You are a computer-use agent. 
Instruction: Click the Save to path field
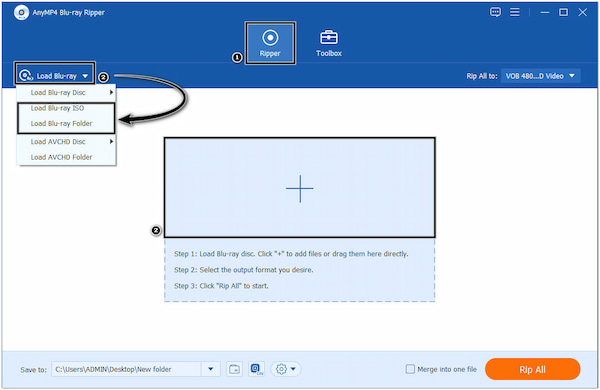pyautogui.click(x=126, y=369)
